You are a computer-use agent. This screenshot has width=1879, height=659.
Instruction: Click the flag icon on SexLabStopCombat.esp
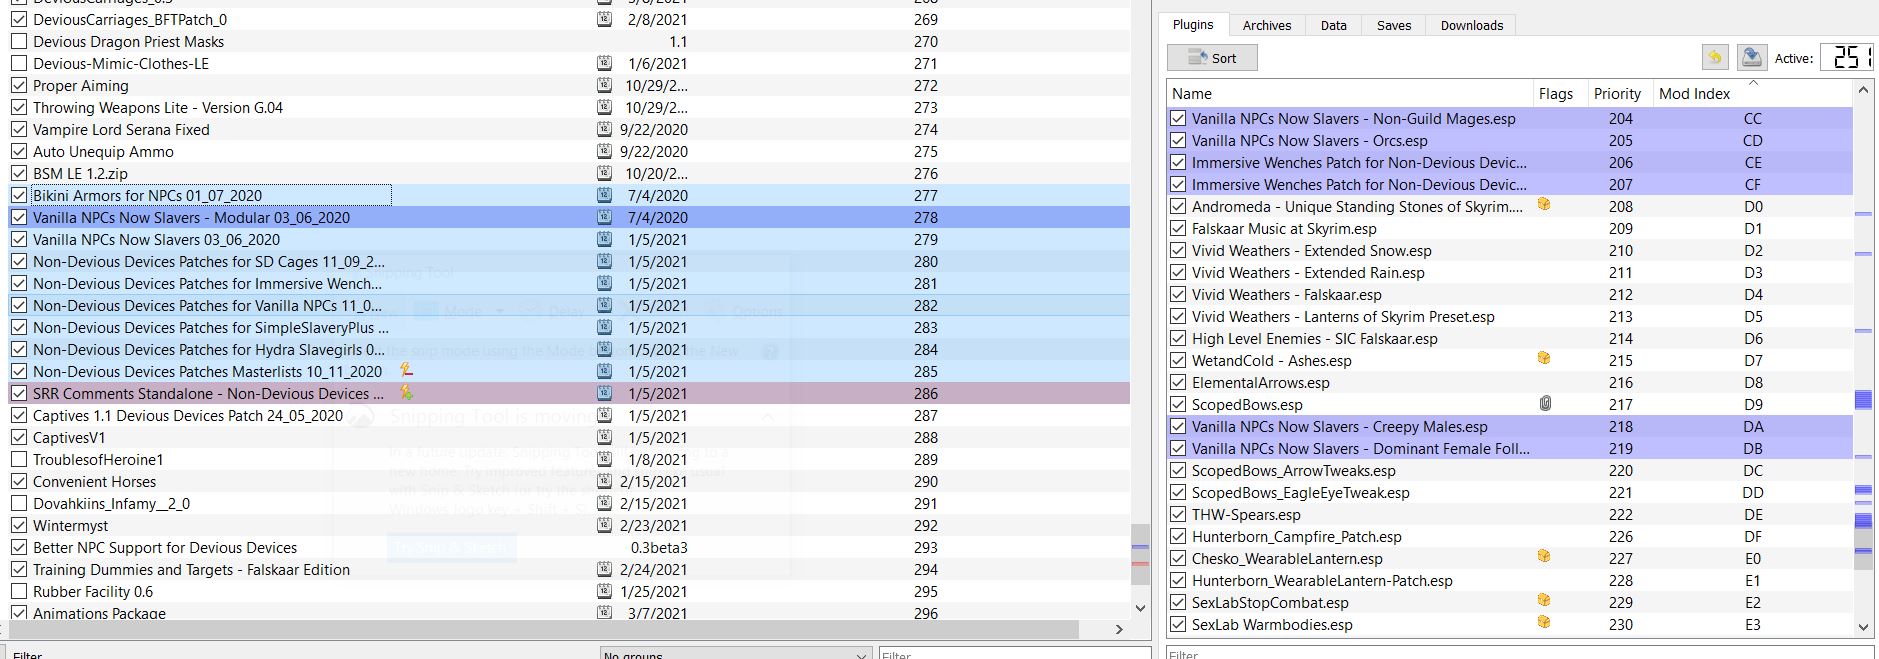pos(1544,600)
